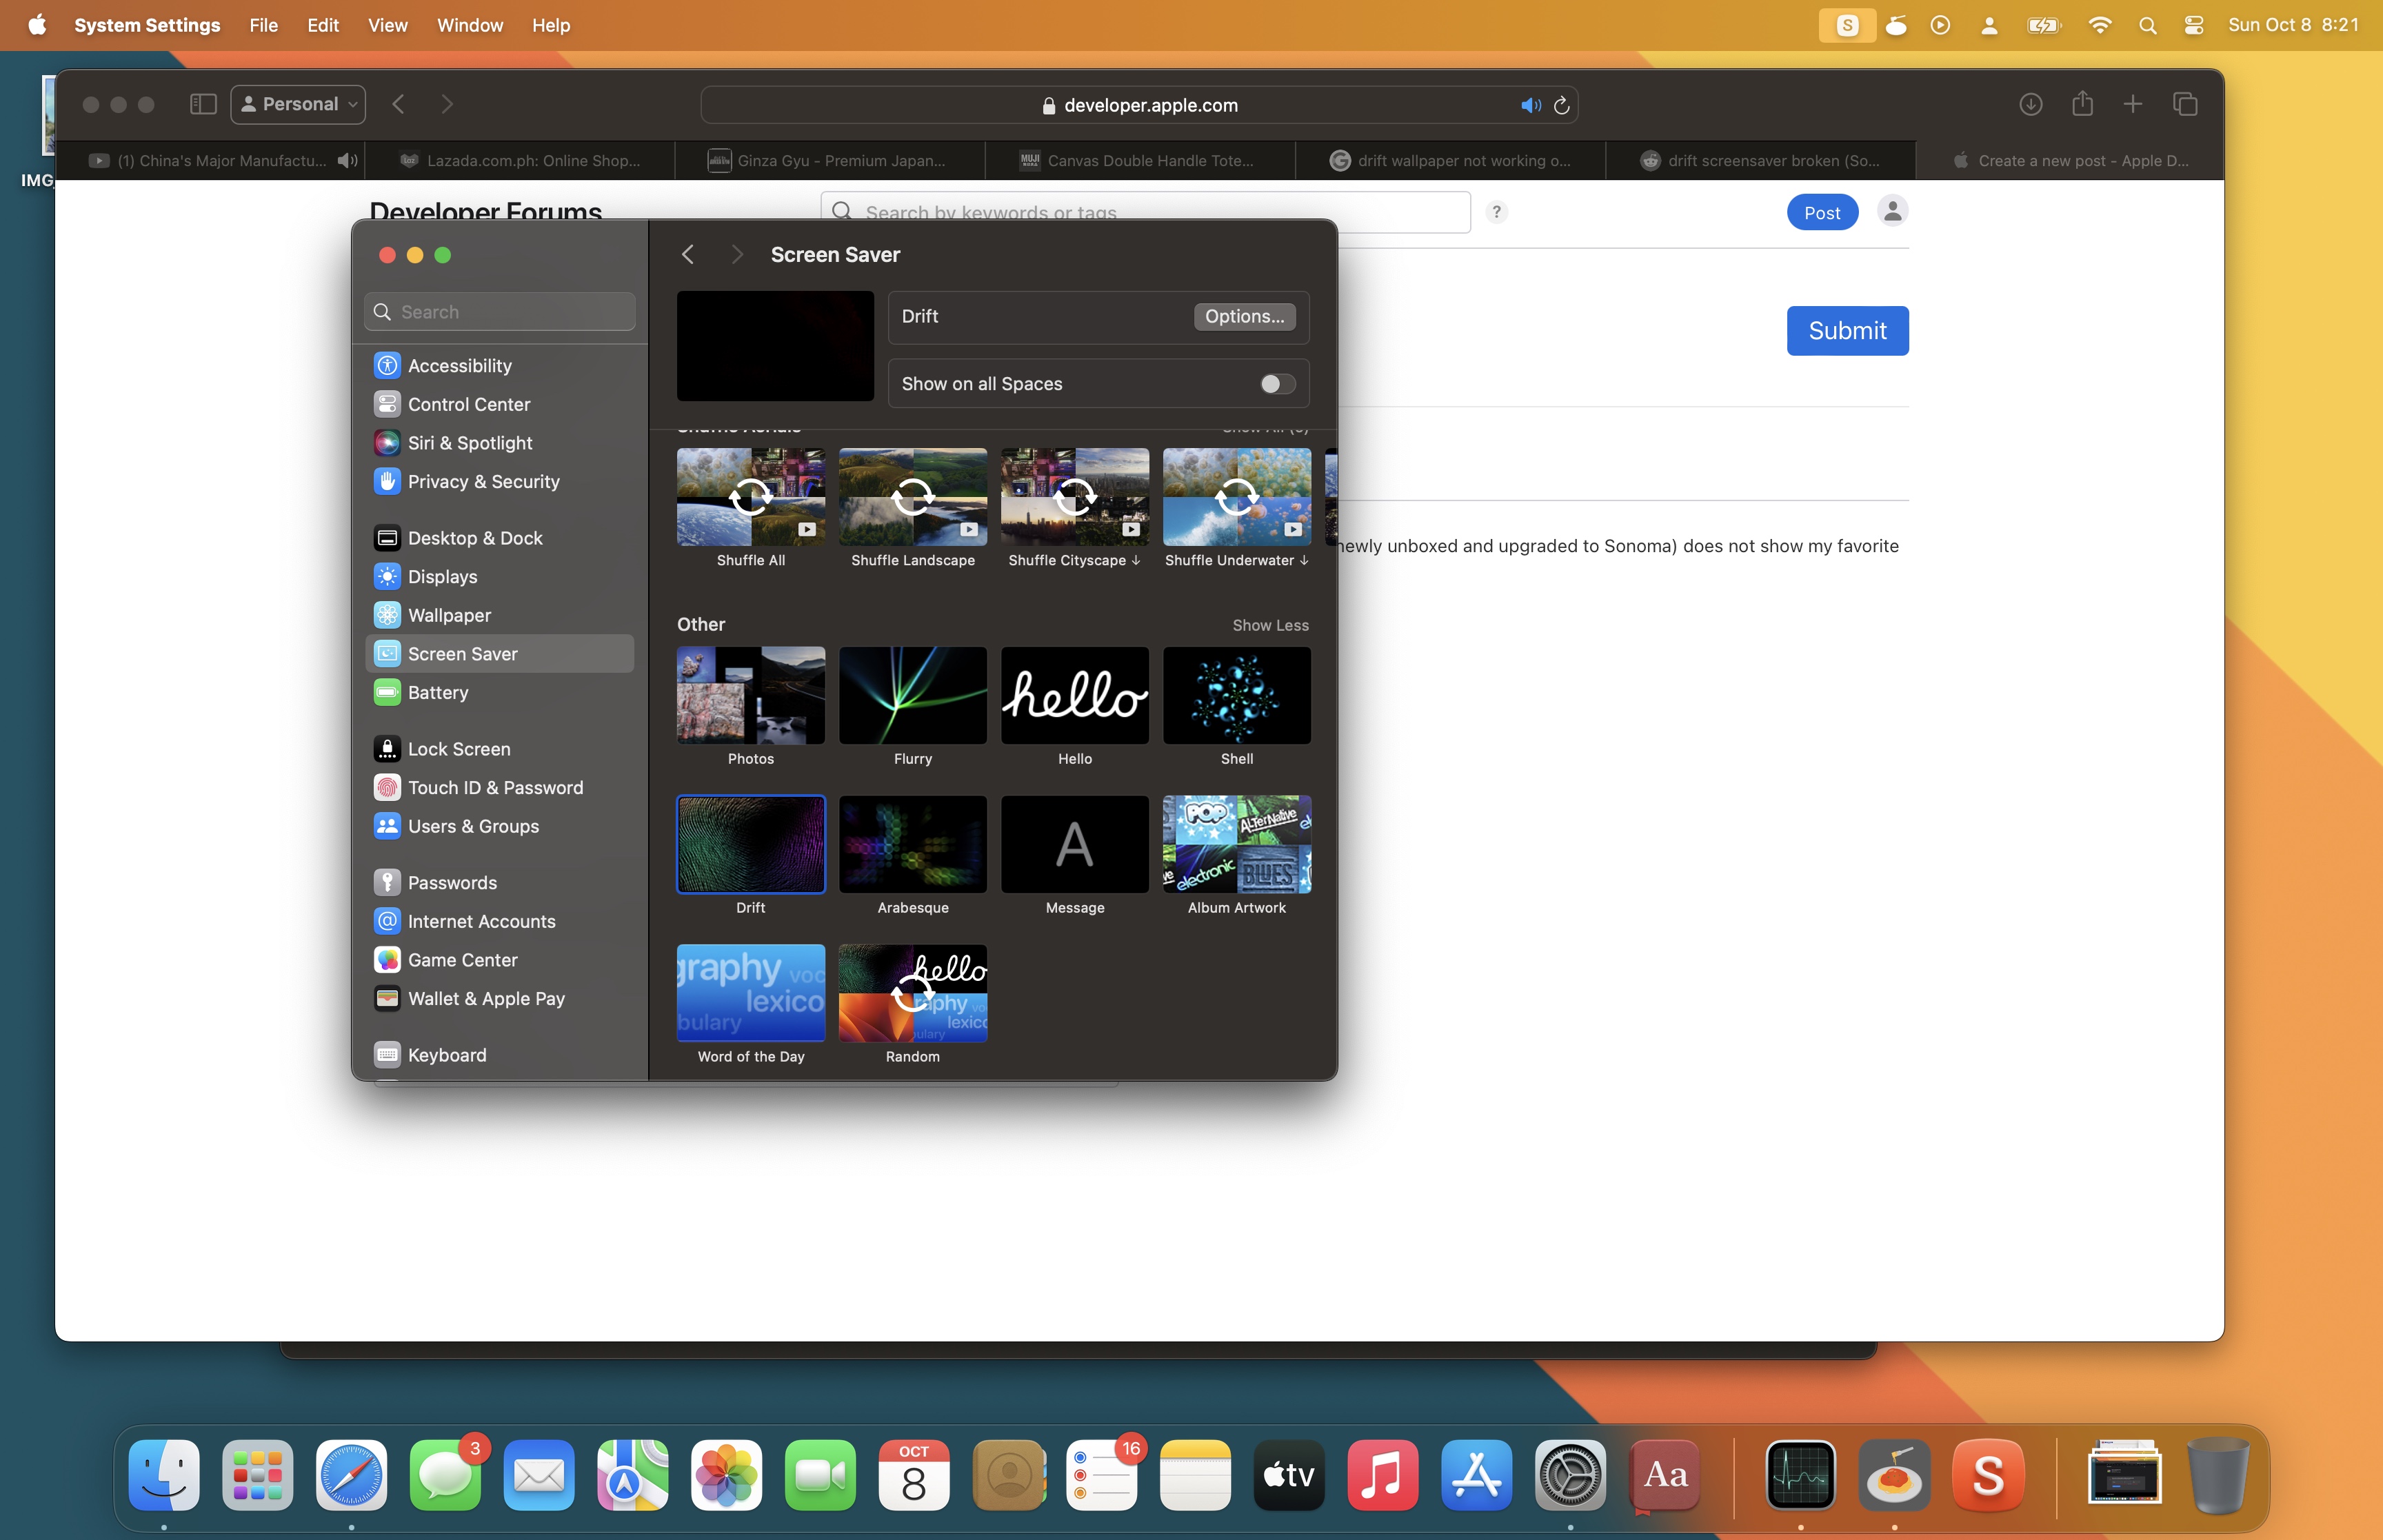Select the Wallpaper sidebar icon

coord(387,615)
